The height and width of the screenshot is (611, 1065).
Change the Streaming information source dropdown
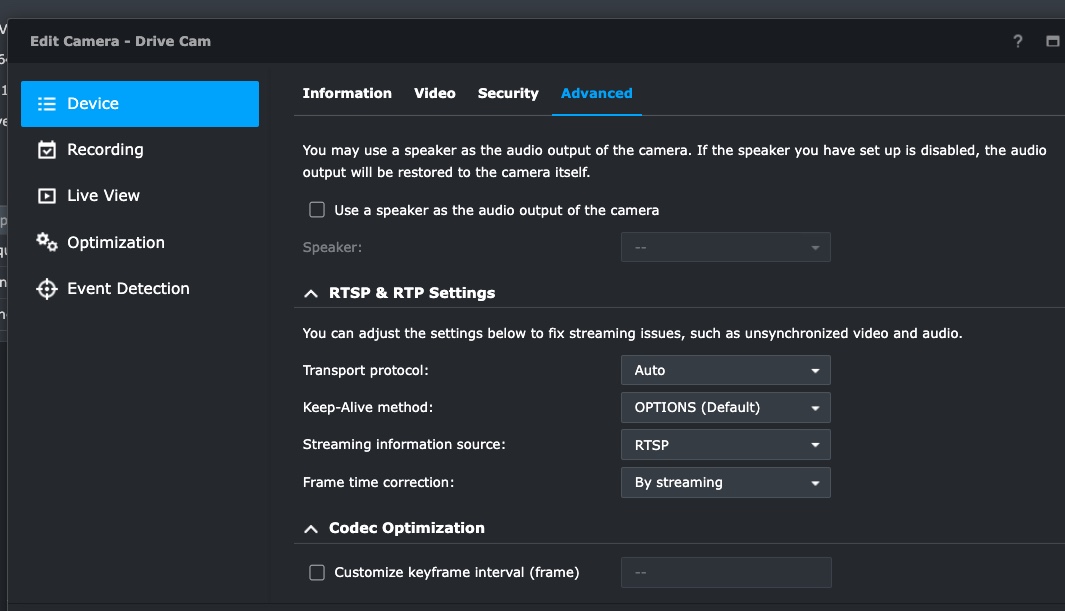(x=725, y=445)
